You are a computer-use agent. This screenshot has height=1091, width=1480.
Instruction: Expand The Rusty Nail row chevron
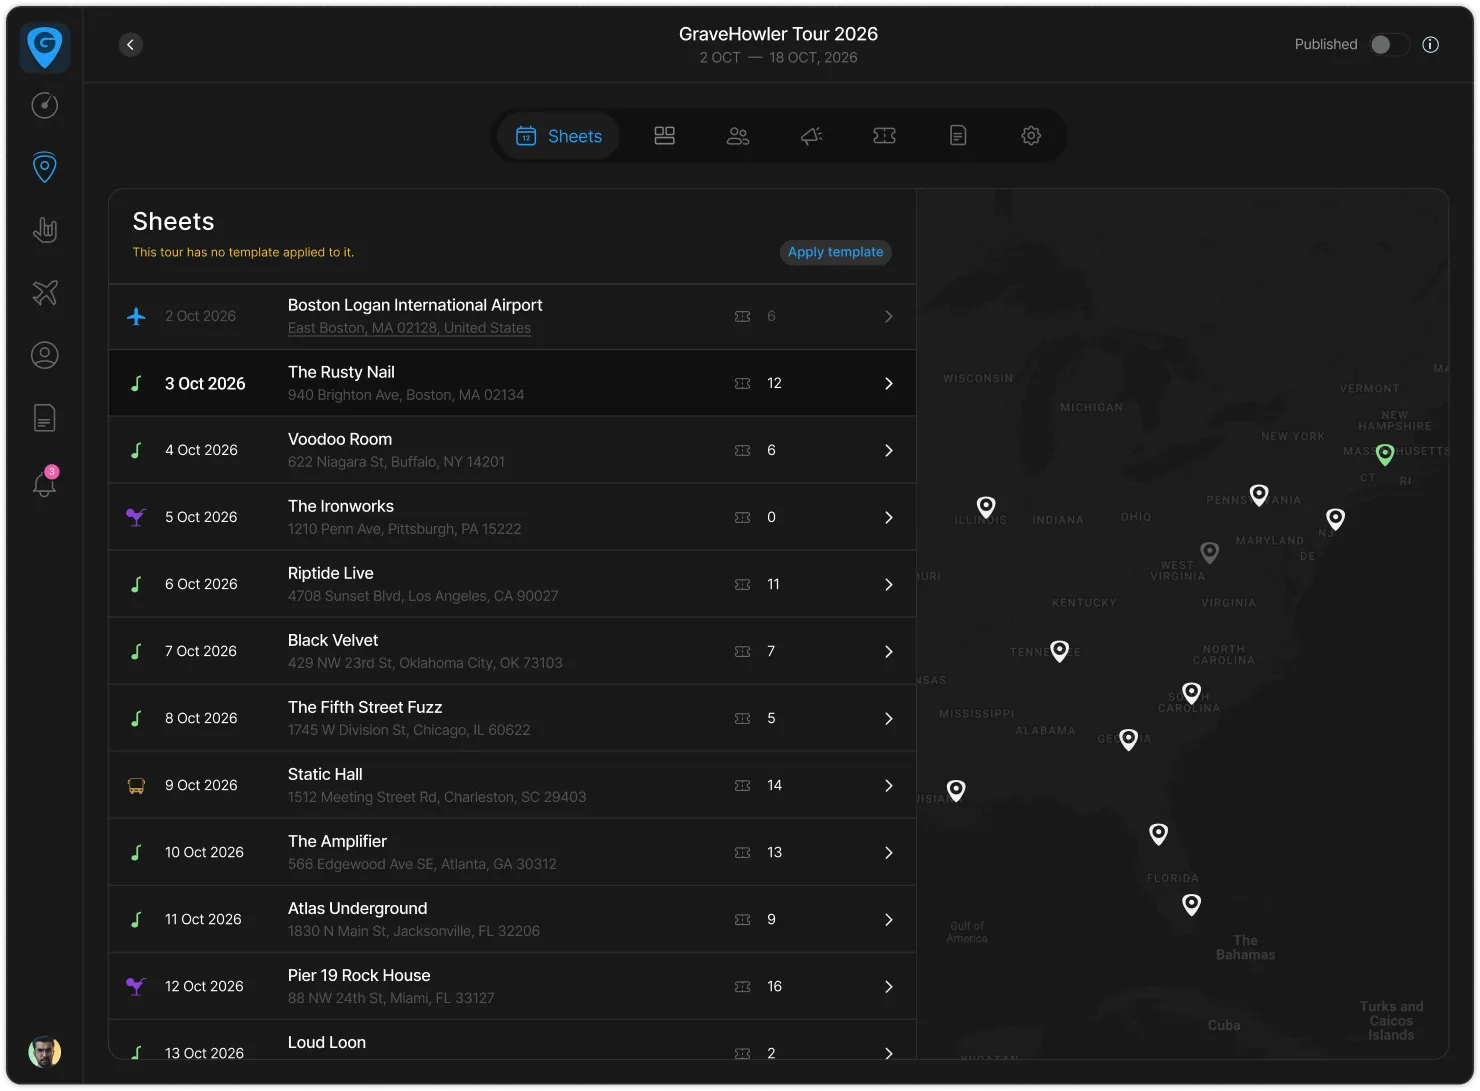889,383
